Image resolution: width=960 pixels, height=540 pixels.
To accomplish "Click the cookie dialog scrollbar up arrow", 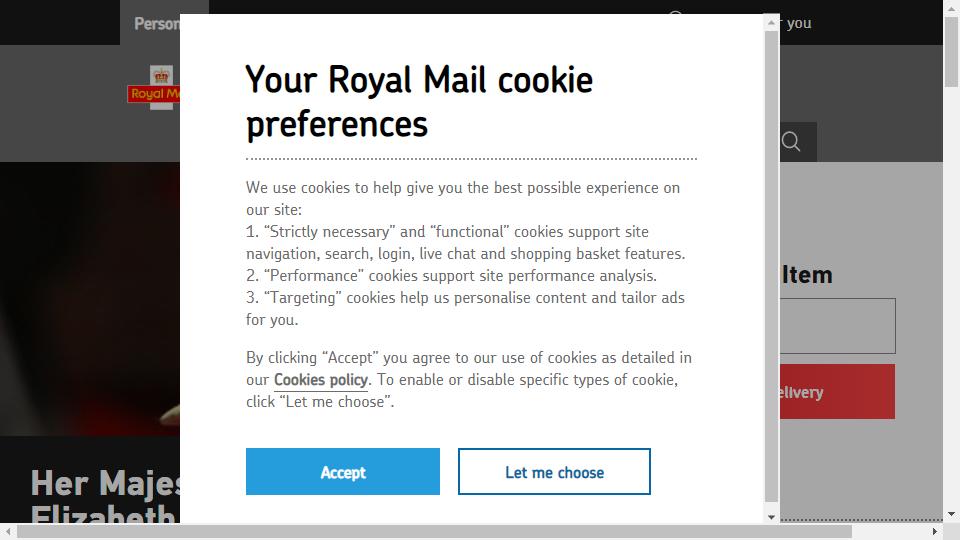I will (x=771, y=23).
